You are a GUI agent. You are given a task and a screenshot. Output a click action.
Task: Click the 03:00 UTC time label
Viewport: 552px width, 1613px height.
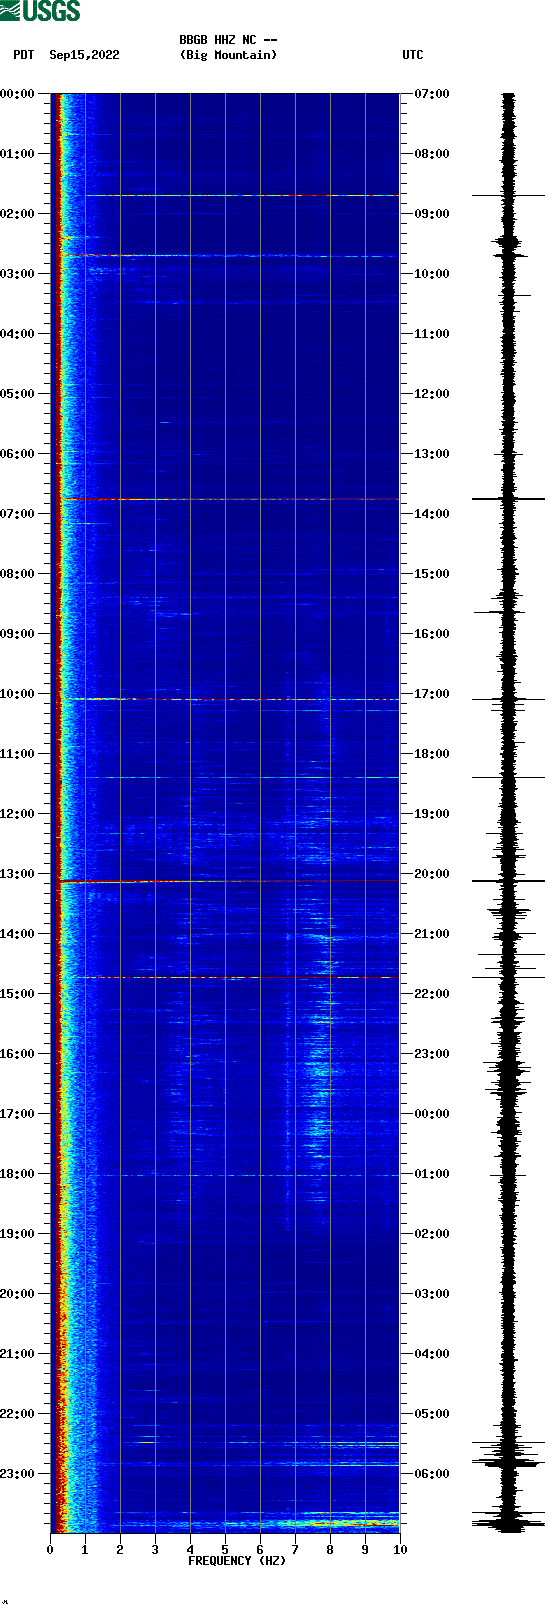pos(432,1294)
